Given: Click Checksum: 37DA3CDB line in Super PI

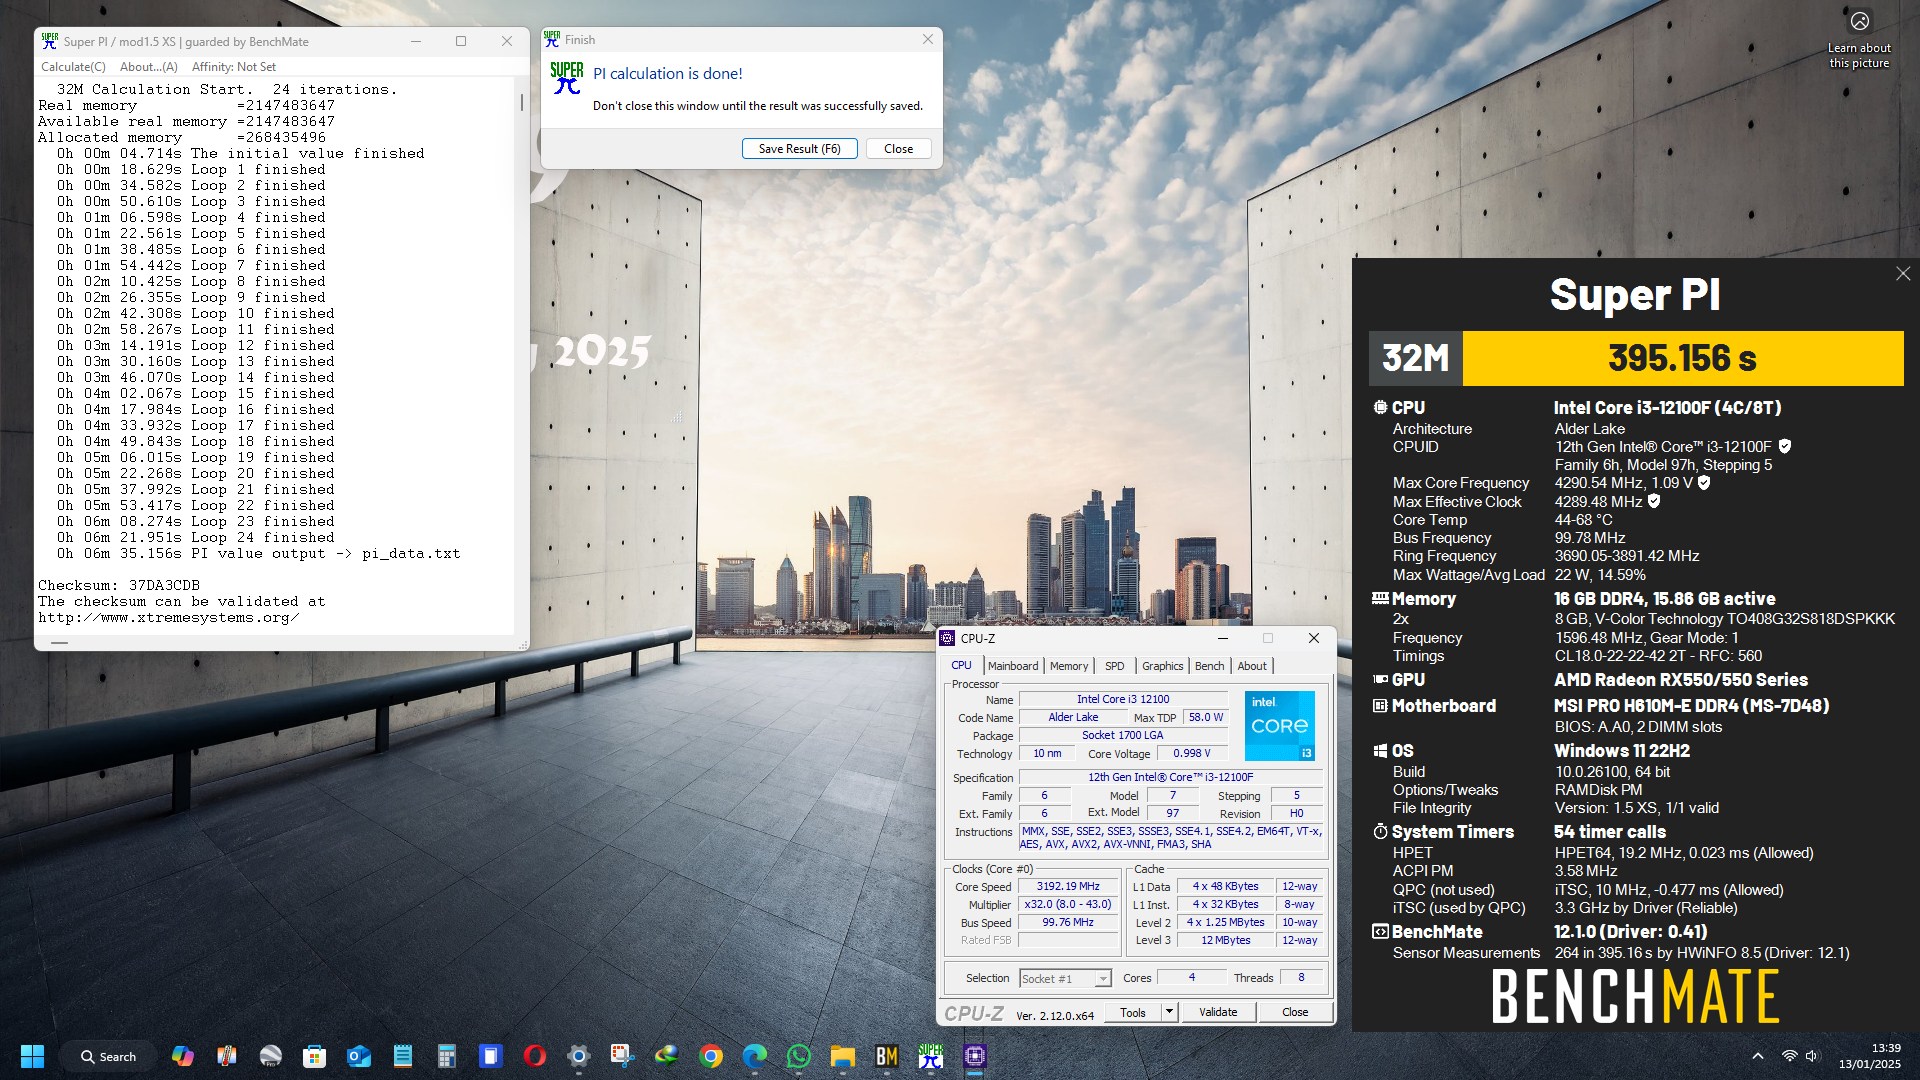Looking at the screenshot, I should pyautogui.click(x=119, y=585).
